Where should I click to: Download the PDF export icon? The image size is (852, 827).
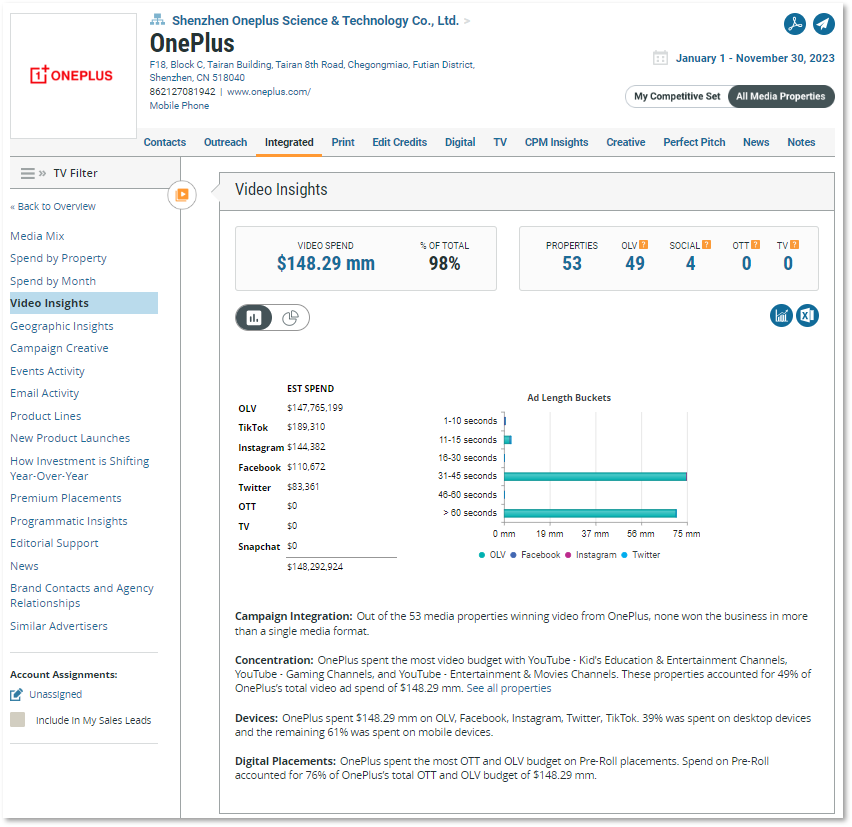[794, 24]
